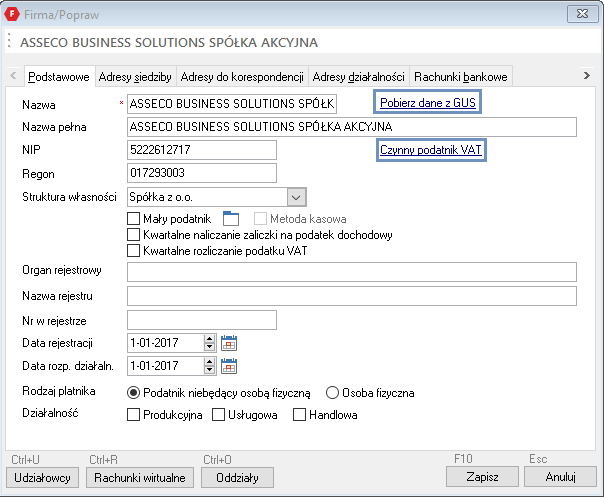Click the Pobierz dane z GUS link
Viewport: 604px width, 497px height.
(428, 102)
